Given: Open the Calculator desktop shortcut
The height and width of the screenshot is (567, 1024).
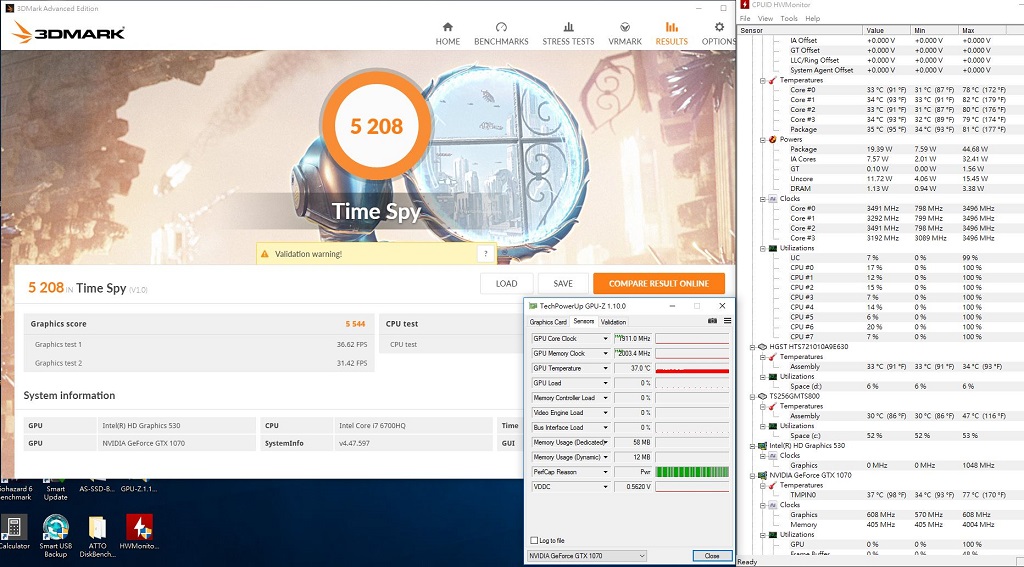Looking at the screenshot, I should pyautogui.click(x=14, y=532).
